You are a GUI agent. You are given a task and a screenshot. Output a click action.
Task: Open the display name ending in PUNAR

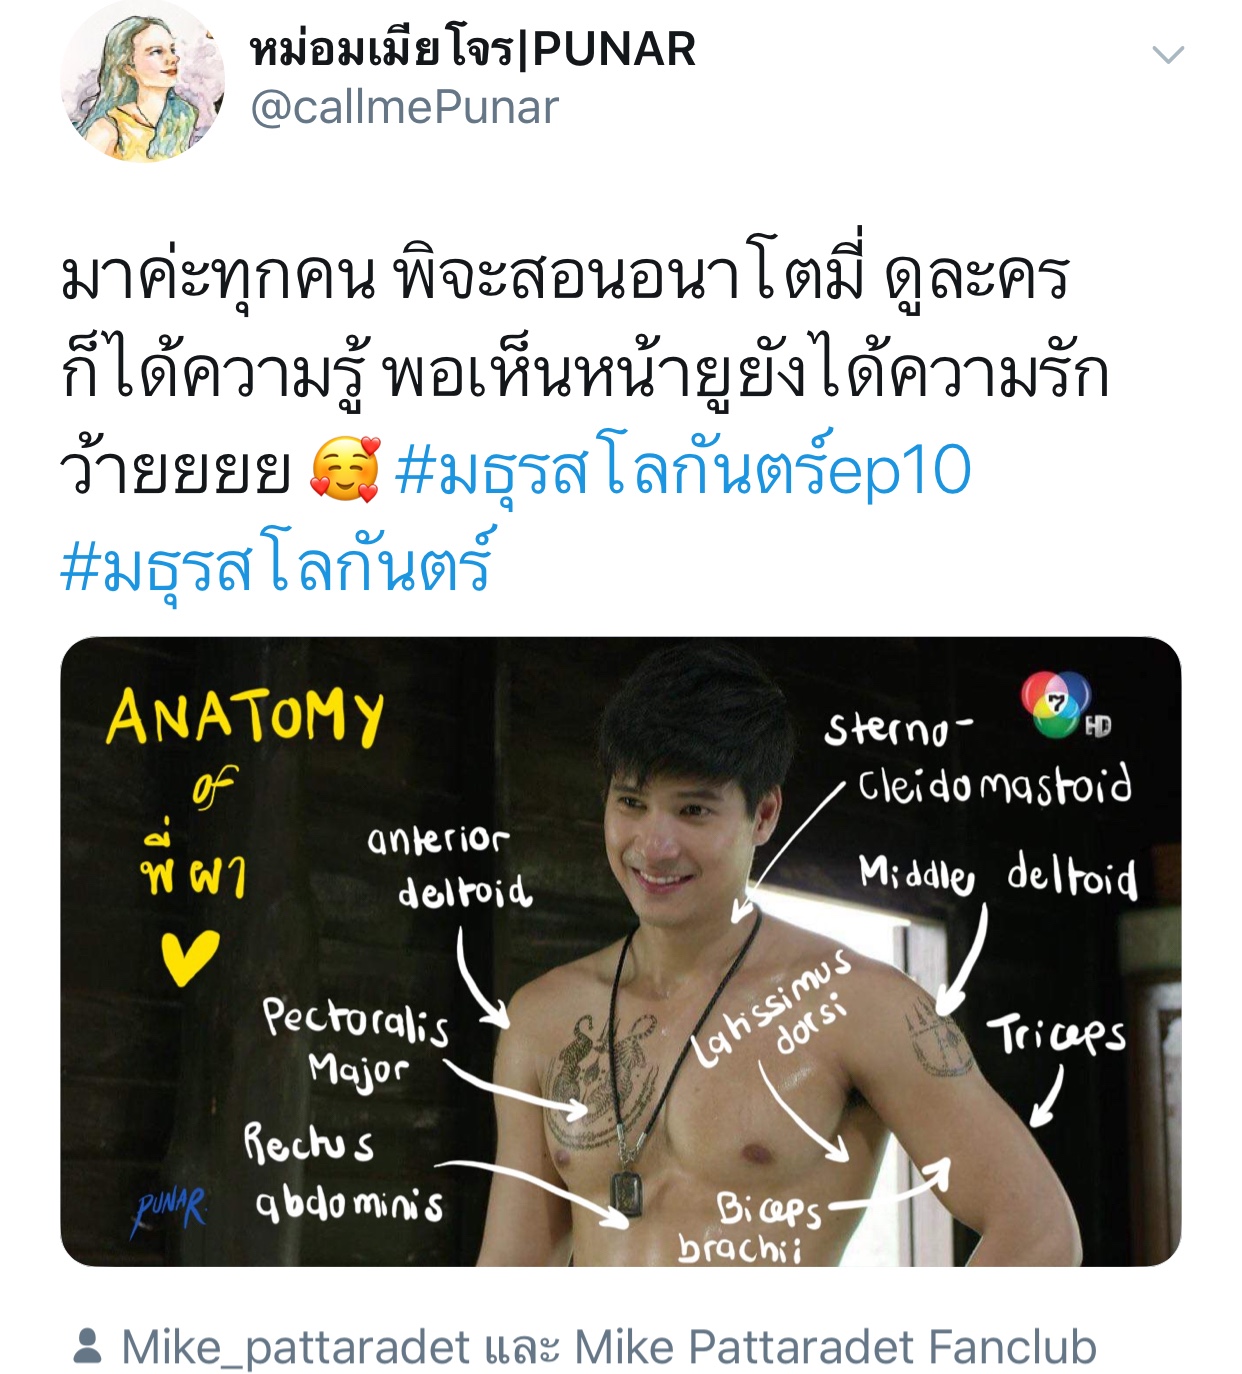pos(472,48)
